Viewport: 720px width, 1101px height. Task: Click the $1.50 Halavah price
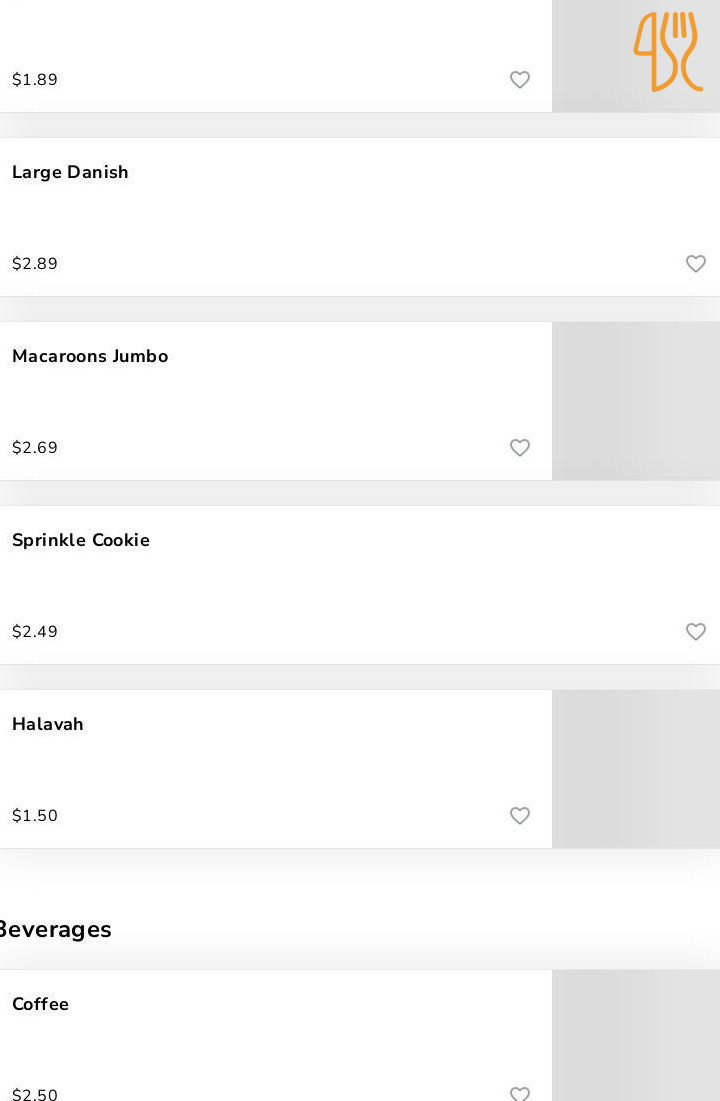pyautogui.click(x=35, y=816)
